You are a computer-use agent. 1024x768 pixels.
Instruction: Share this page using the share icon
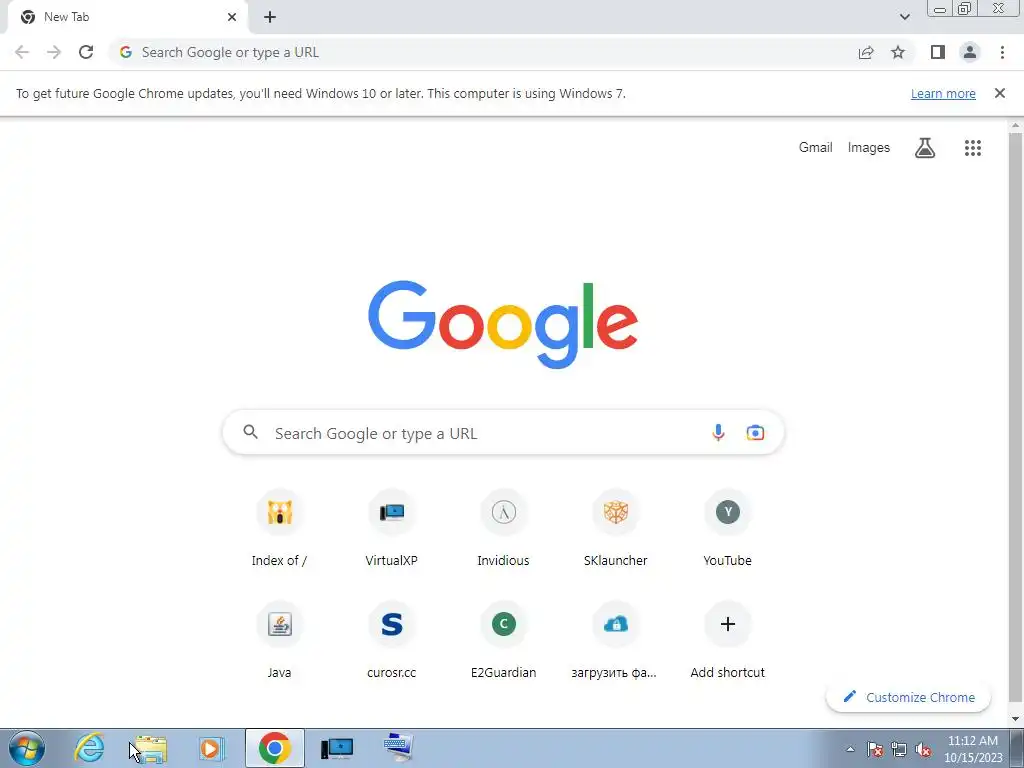866,52
